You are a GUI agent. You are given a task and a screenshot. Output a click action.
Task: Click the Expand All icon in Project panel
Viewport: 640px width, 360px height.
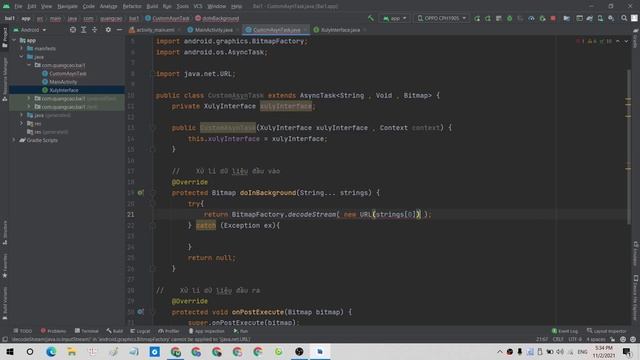click(84, 30)
